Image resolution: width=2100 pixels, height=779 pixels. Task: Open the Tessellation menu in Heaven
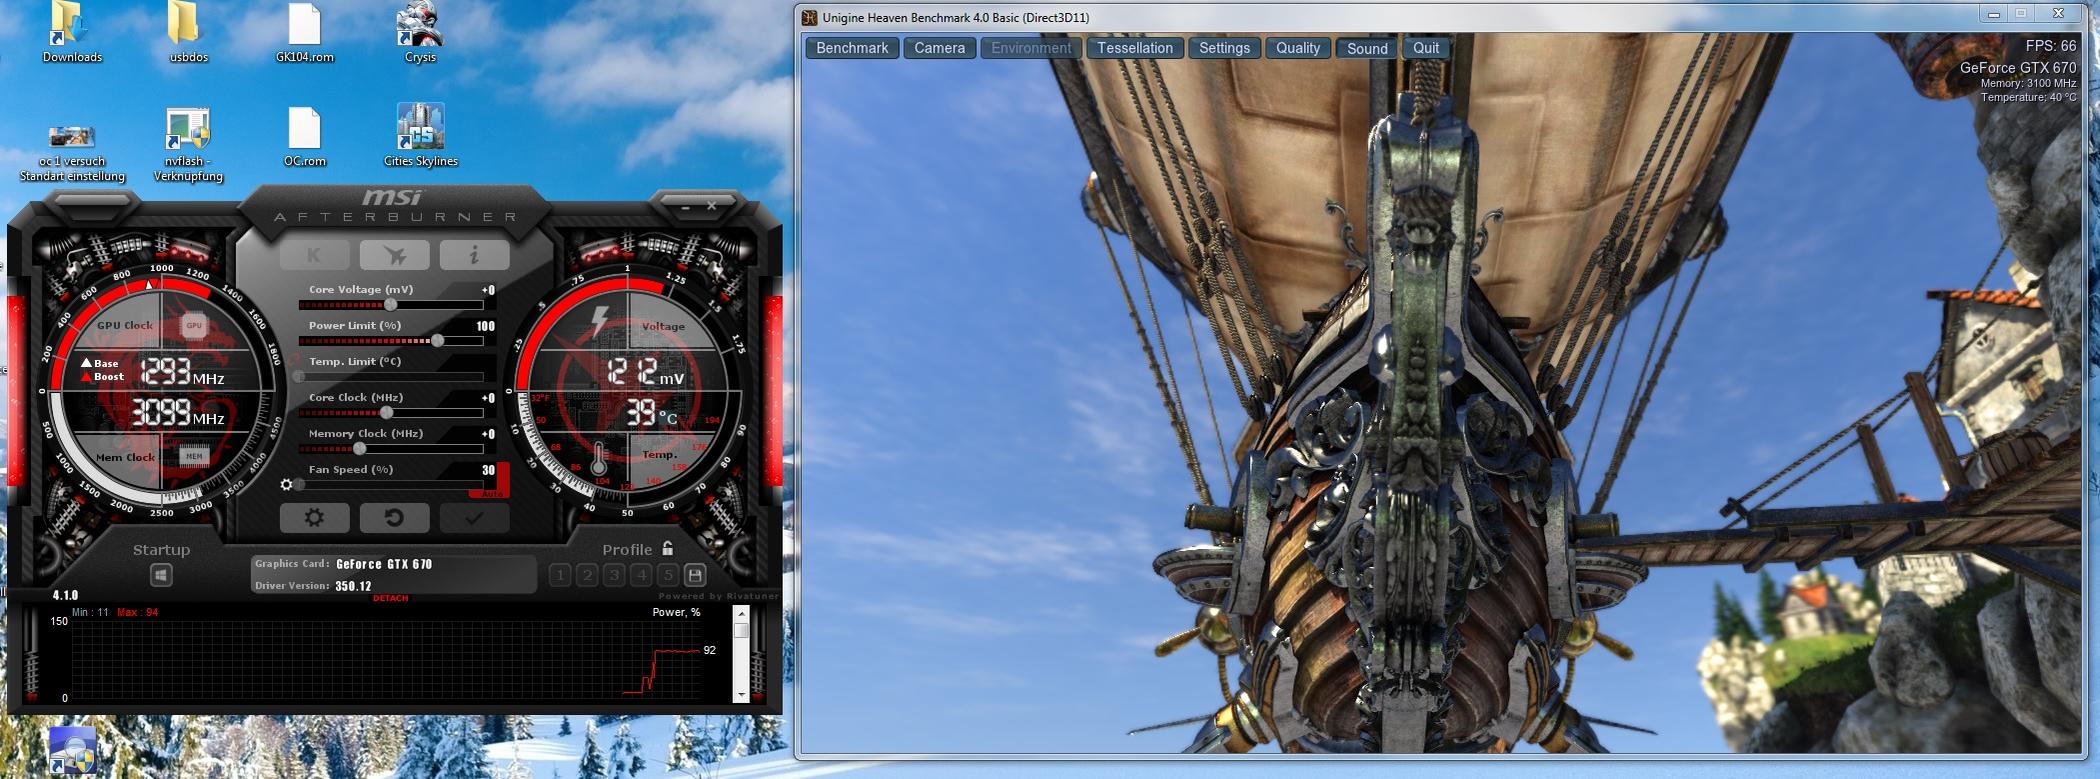(x=1135, y=48)
